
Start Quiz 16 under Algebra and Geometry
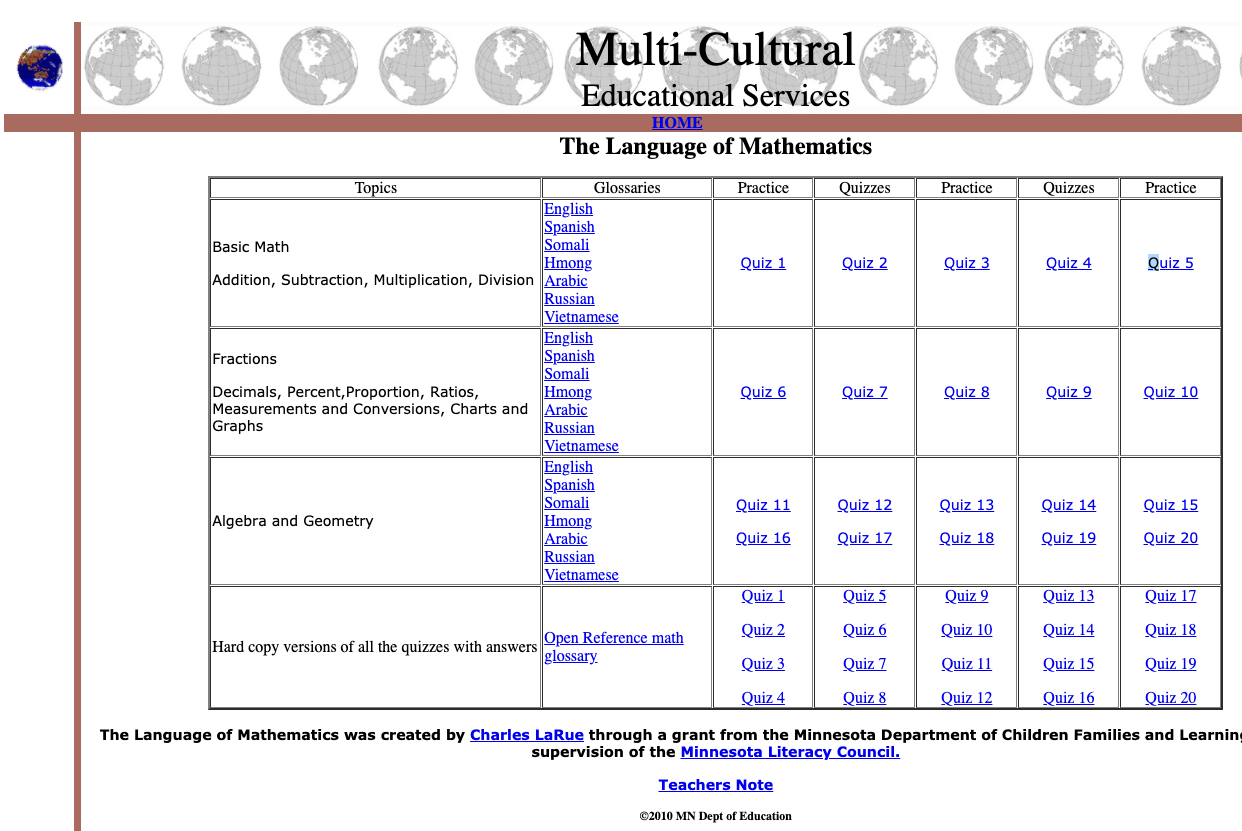763,537
